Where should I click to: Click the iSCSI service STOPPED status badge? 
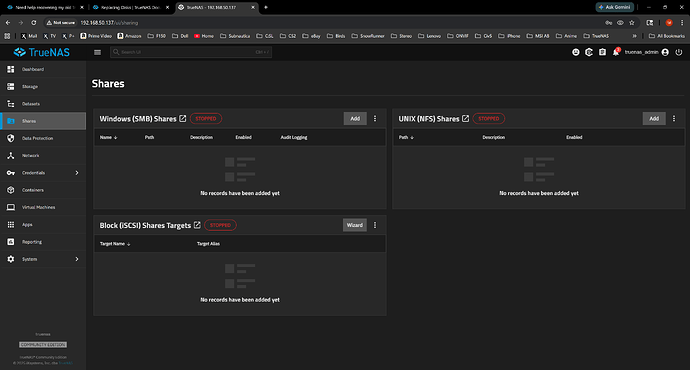click(x=220, y=225)
